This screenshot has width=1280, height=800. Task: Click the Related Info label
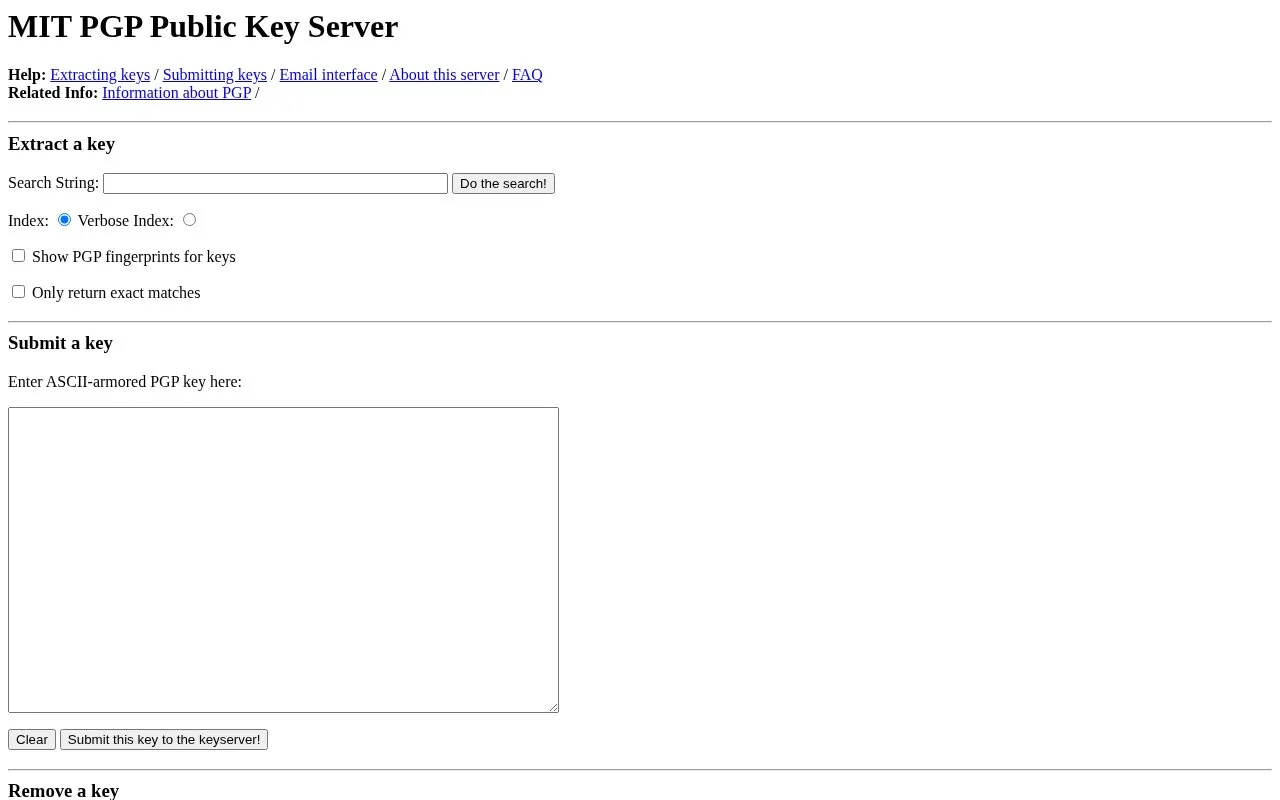point(53,93)
